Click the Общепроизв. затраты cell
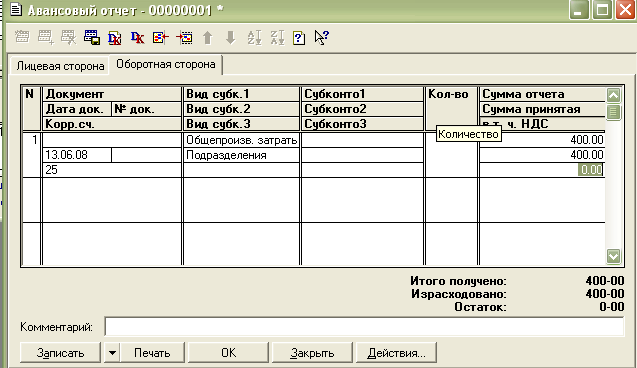Screen dimensions: 637x368 point(241,140)
